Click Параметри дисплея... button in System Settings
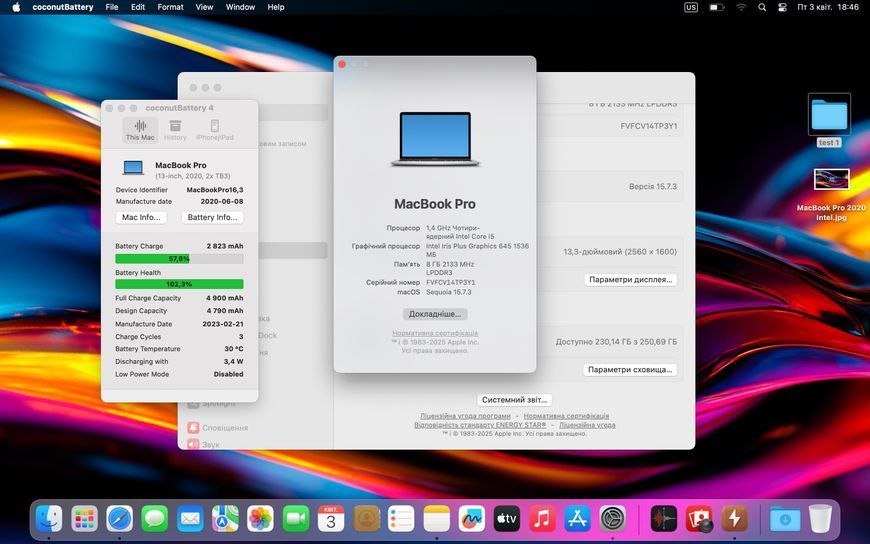Screen dimensions: 870x544 point(630,280)
